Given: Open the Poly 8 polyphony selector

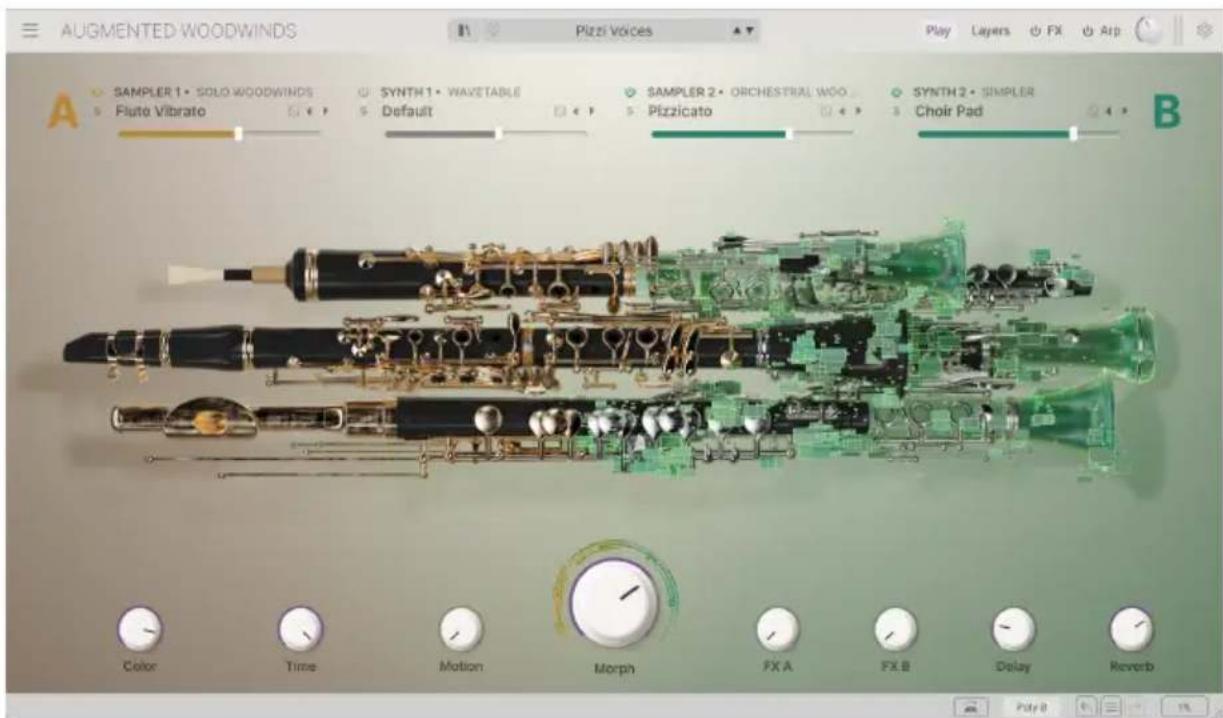Looking at the screenshot, I should 1031,705.
